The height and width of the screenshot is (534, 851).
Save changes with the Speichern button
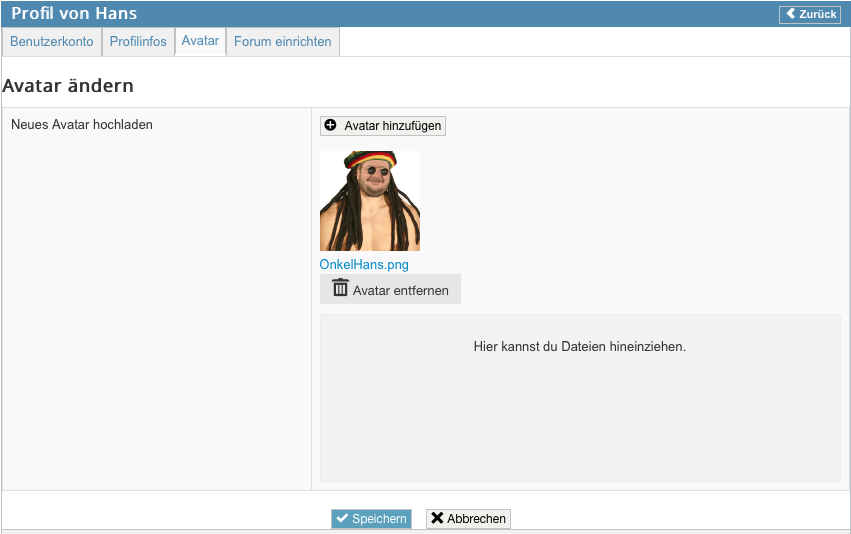click(371, 519)
